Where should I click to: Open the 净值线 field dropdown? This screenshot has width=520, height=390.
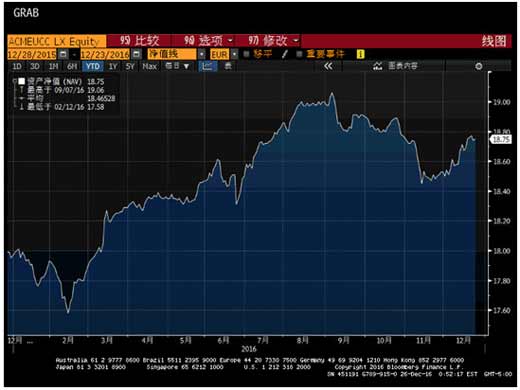pos(202,54)
